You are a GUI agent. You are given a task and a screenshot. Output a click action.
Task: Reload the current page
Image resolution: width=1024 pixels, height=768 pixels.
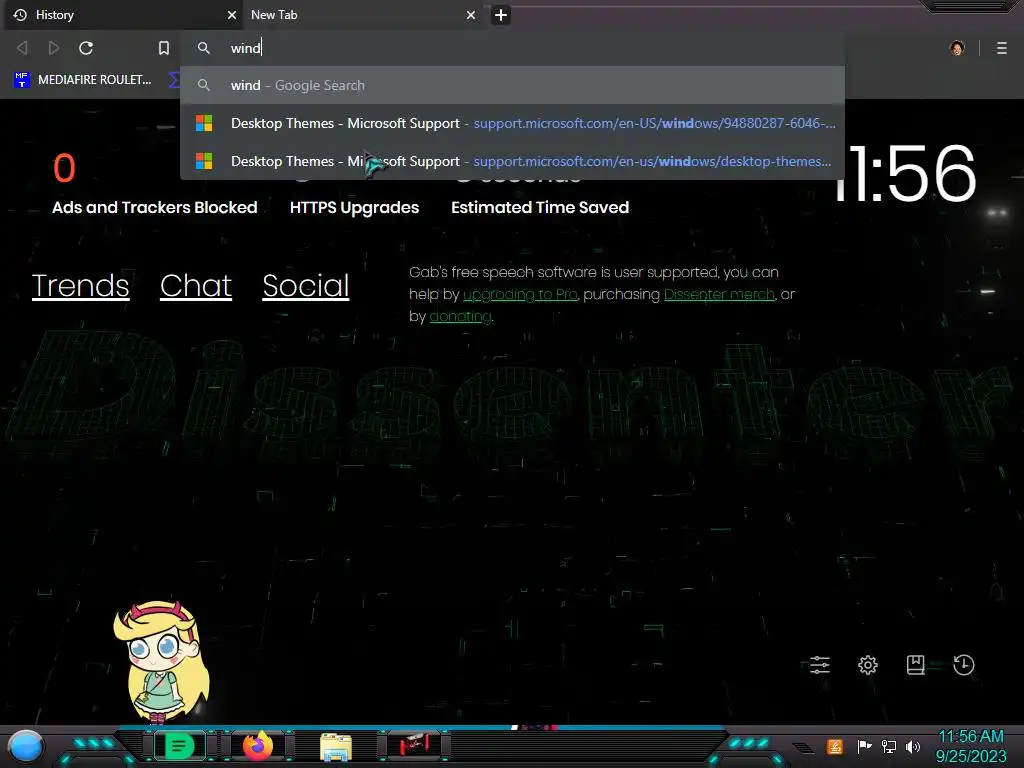click(x=86, y=48)
